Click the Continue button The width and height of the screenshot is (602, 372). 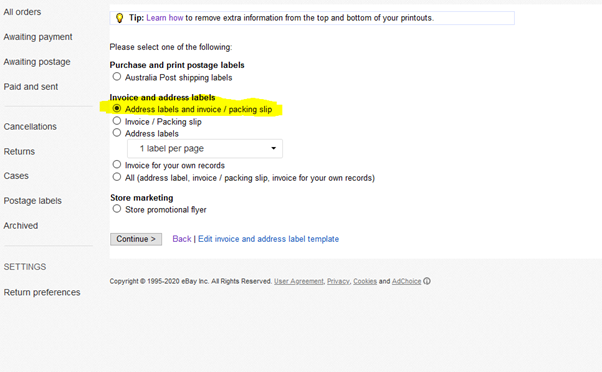[x=136, y=239]
